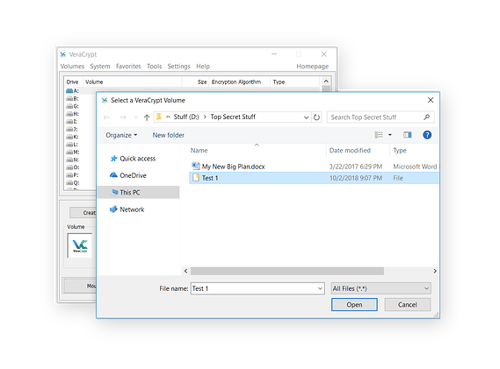The height and width of the screenshot is (369, 500).
Task: Select drive A: in the VeraCrypt list
Action: point(72,91)
